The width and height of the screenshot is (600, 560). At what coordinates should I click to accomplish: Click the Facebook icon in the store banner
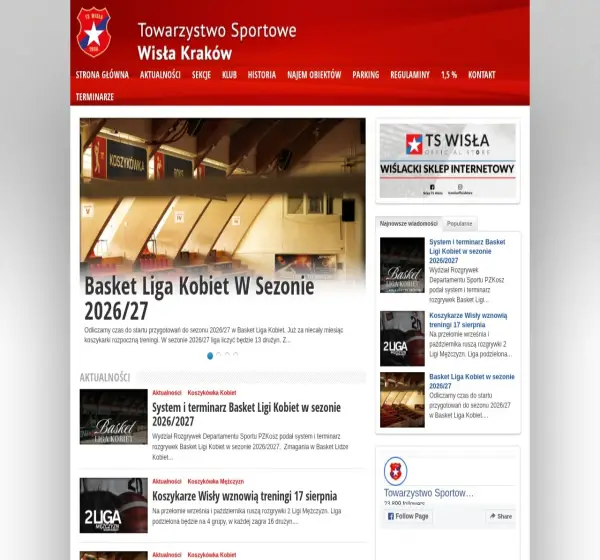pyautogui.click(x=432, y=187)
